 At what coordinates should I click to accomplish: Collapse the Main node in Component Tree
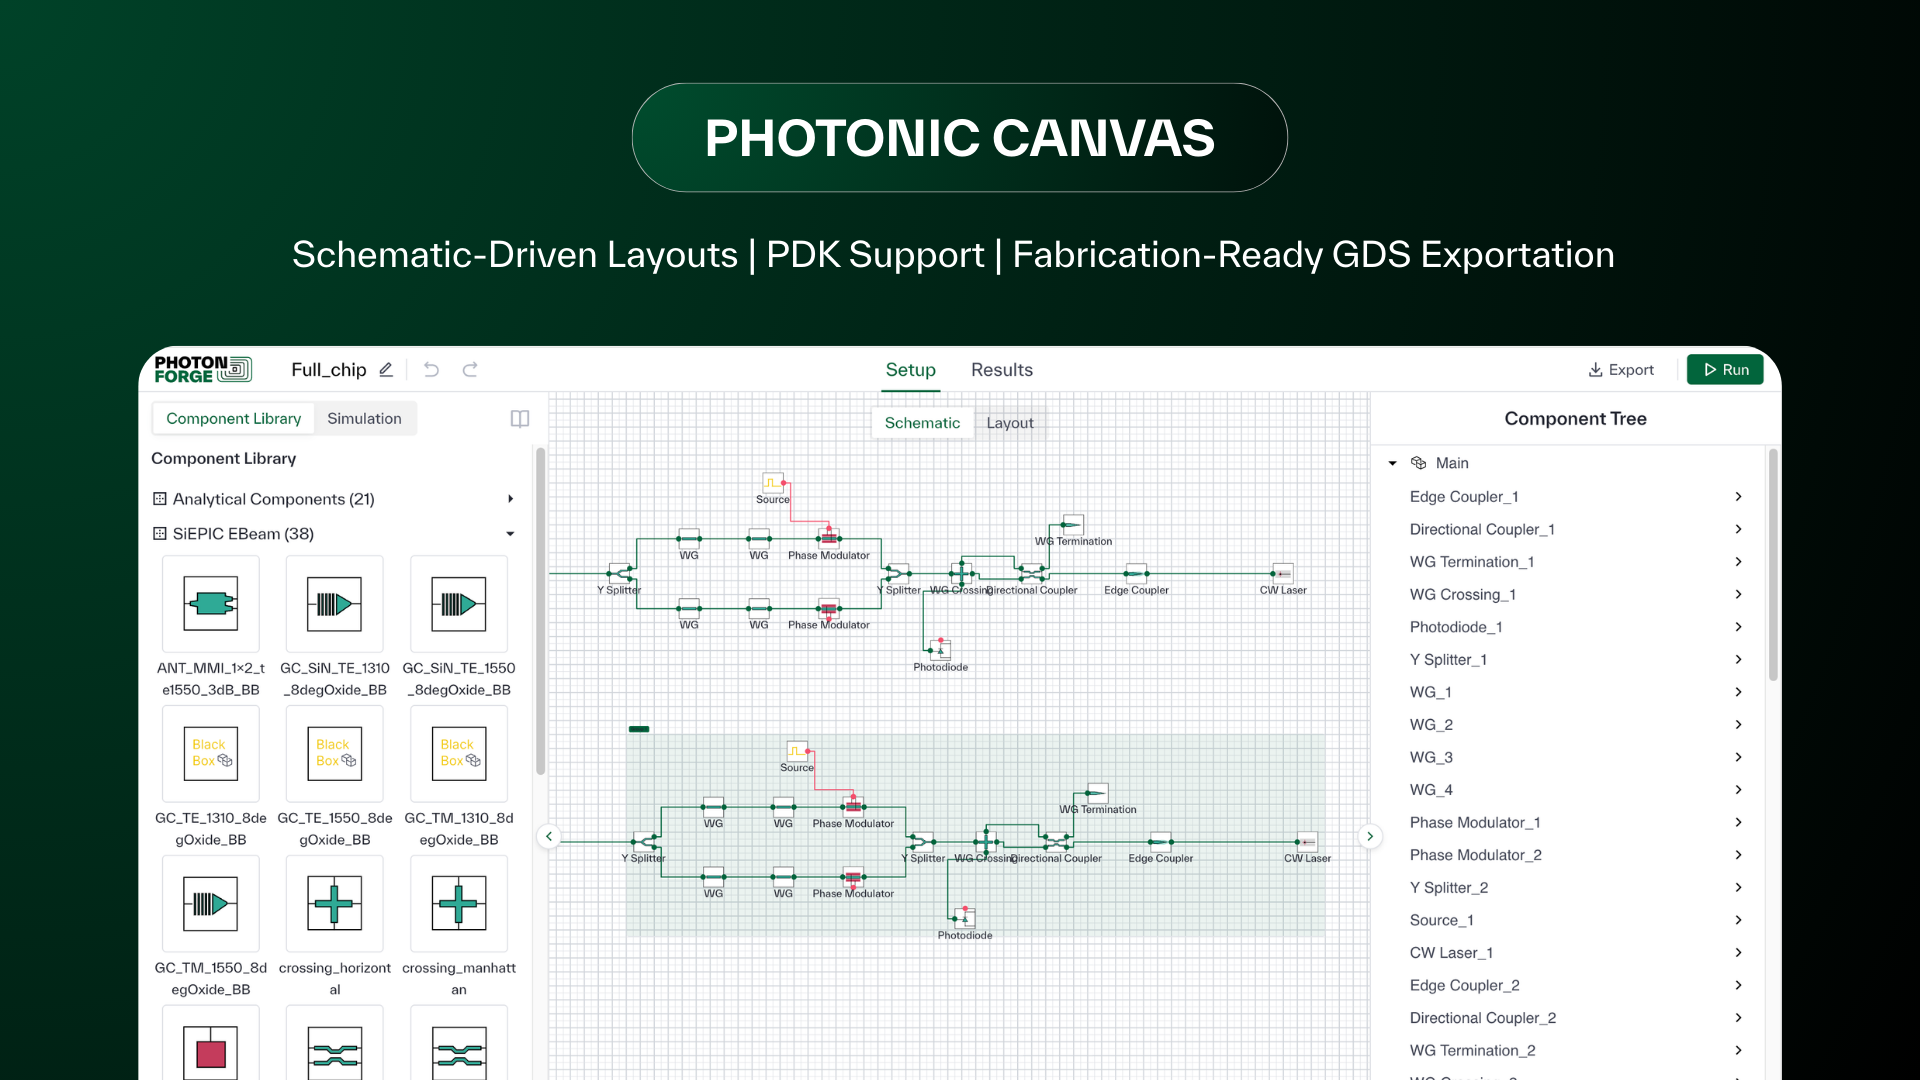pyautogui.click(x=1392, y=463)
